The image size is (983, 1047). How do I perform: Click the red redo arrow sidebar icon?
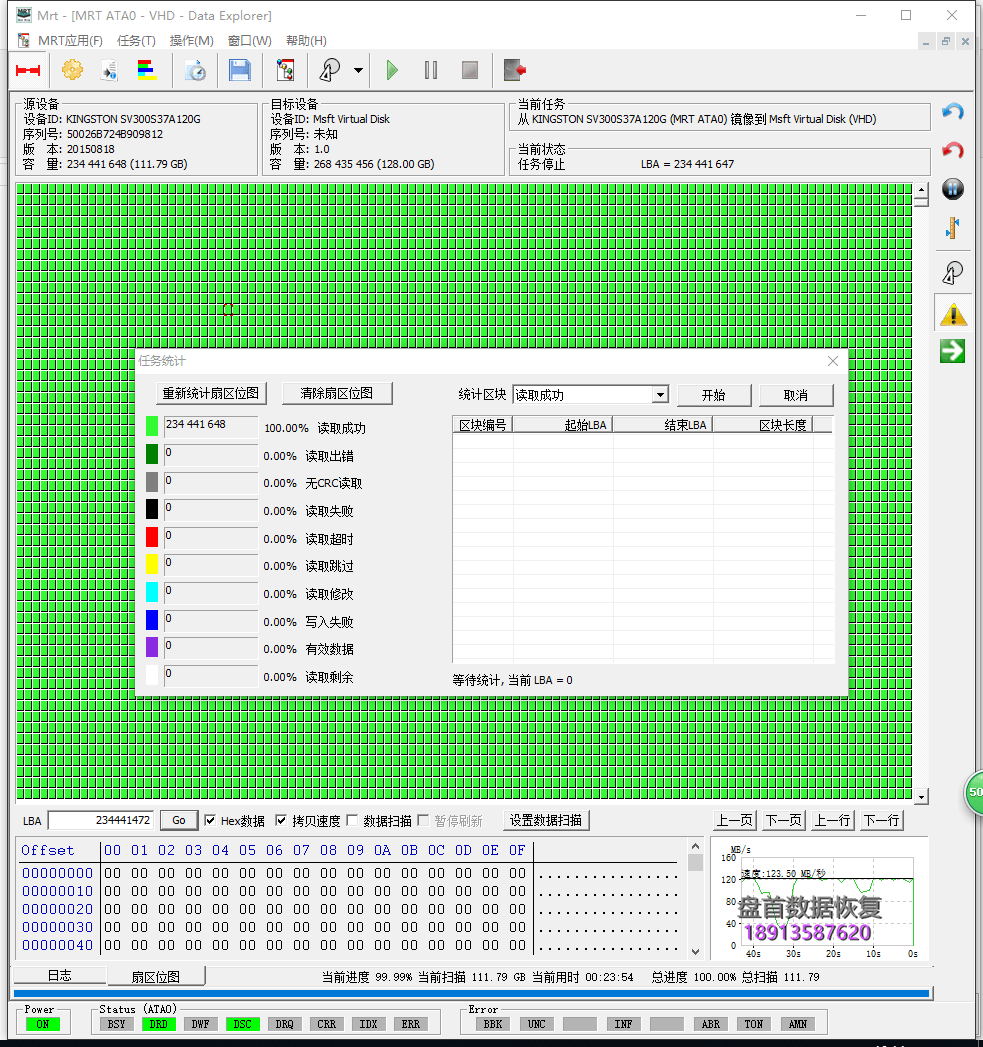click(953, 150)
